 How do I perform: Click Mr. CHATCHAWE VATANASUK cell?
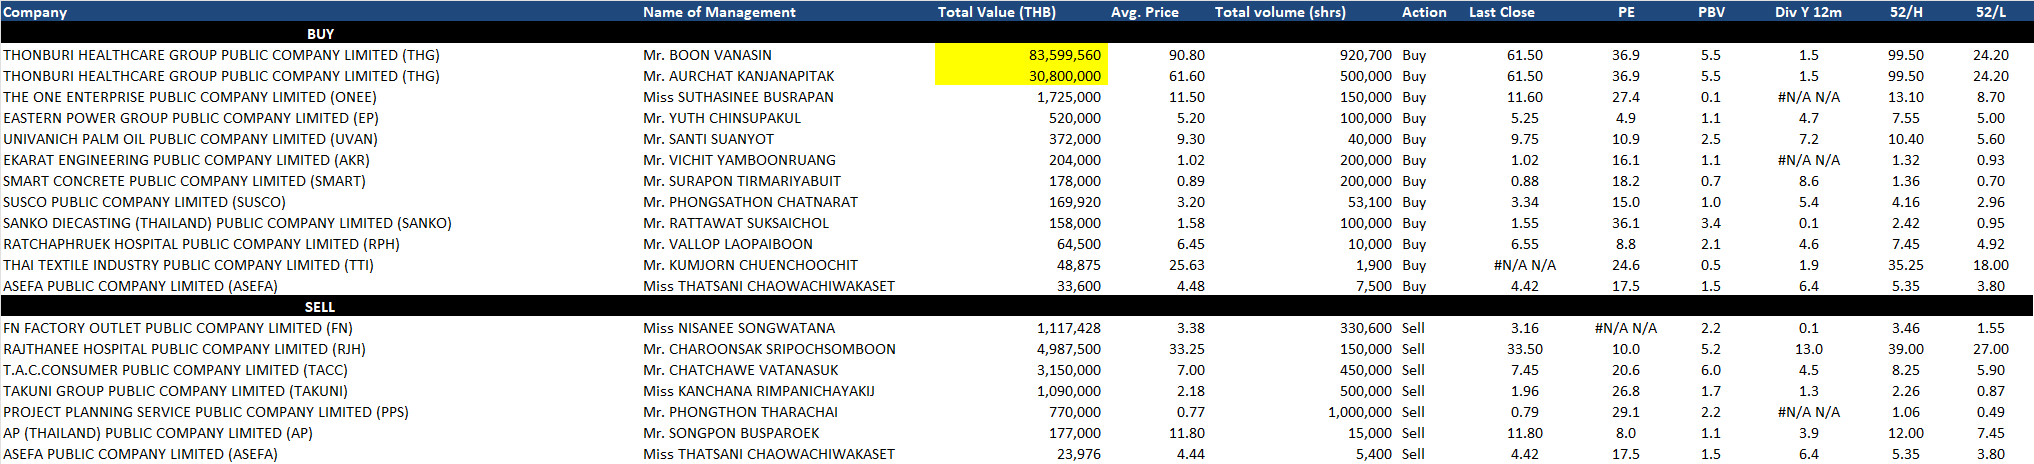(x=741, y=370)
